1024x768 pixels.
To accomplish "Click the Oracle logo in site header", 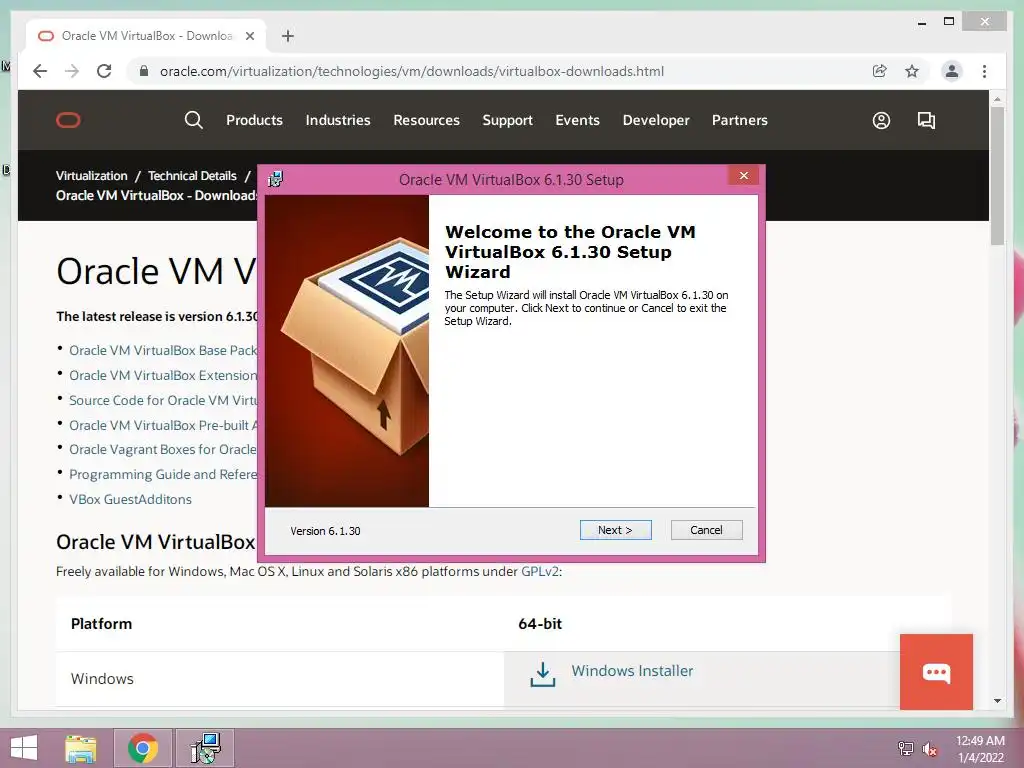I will (x=68, y=120).
